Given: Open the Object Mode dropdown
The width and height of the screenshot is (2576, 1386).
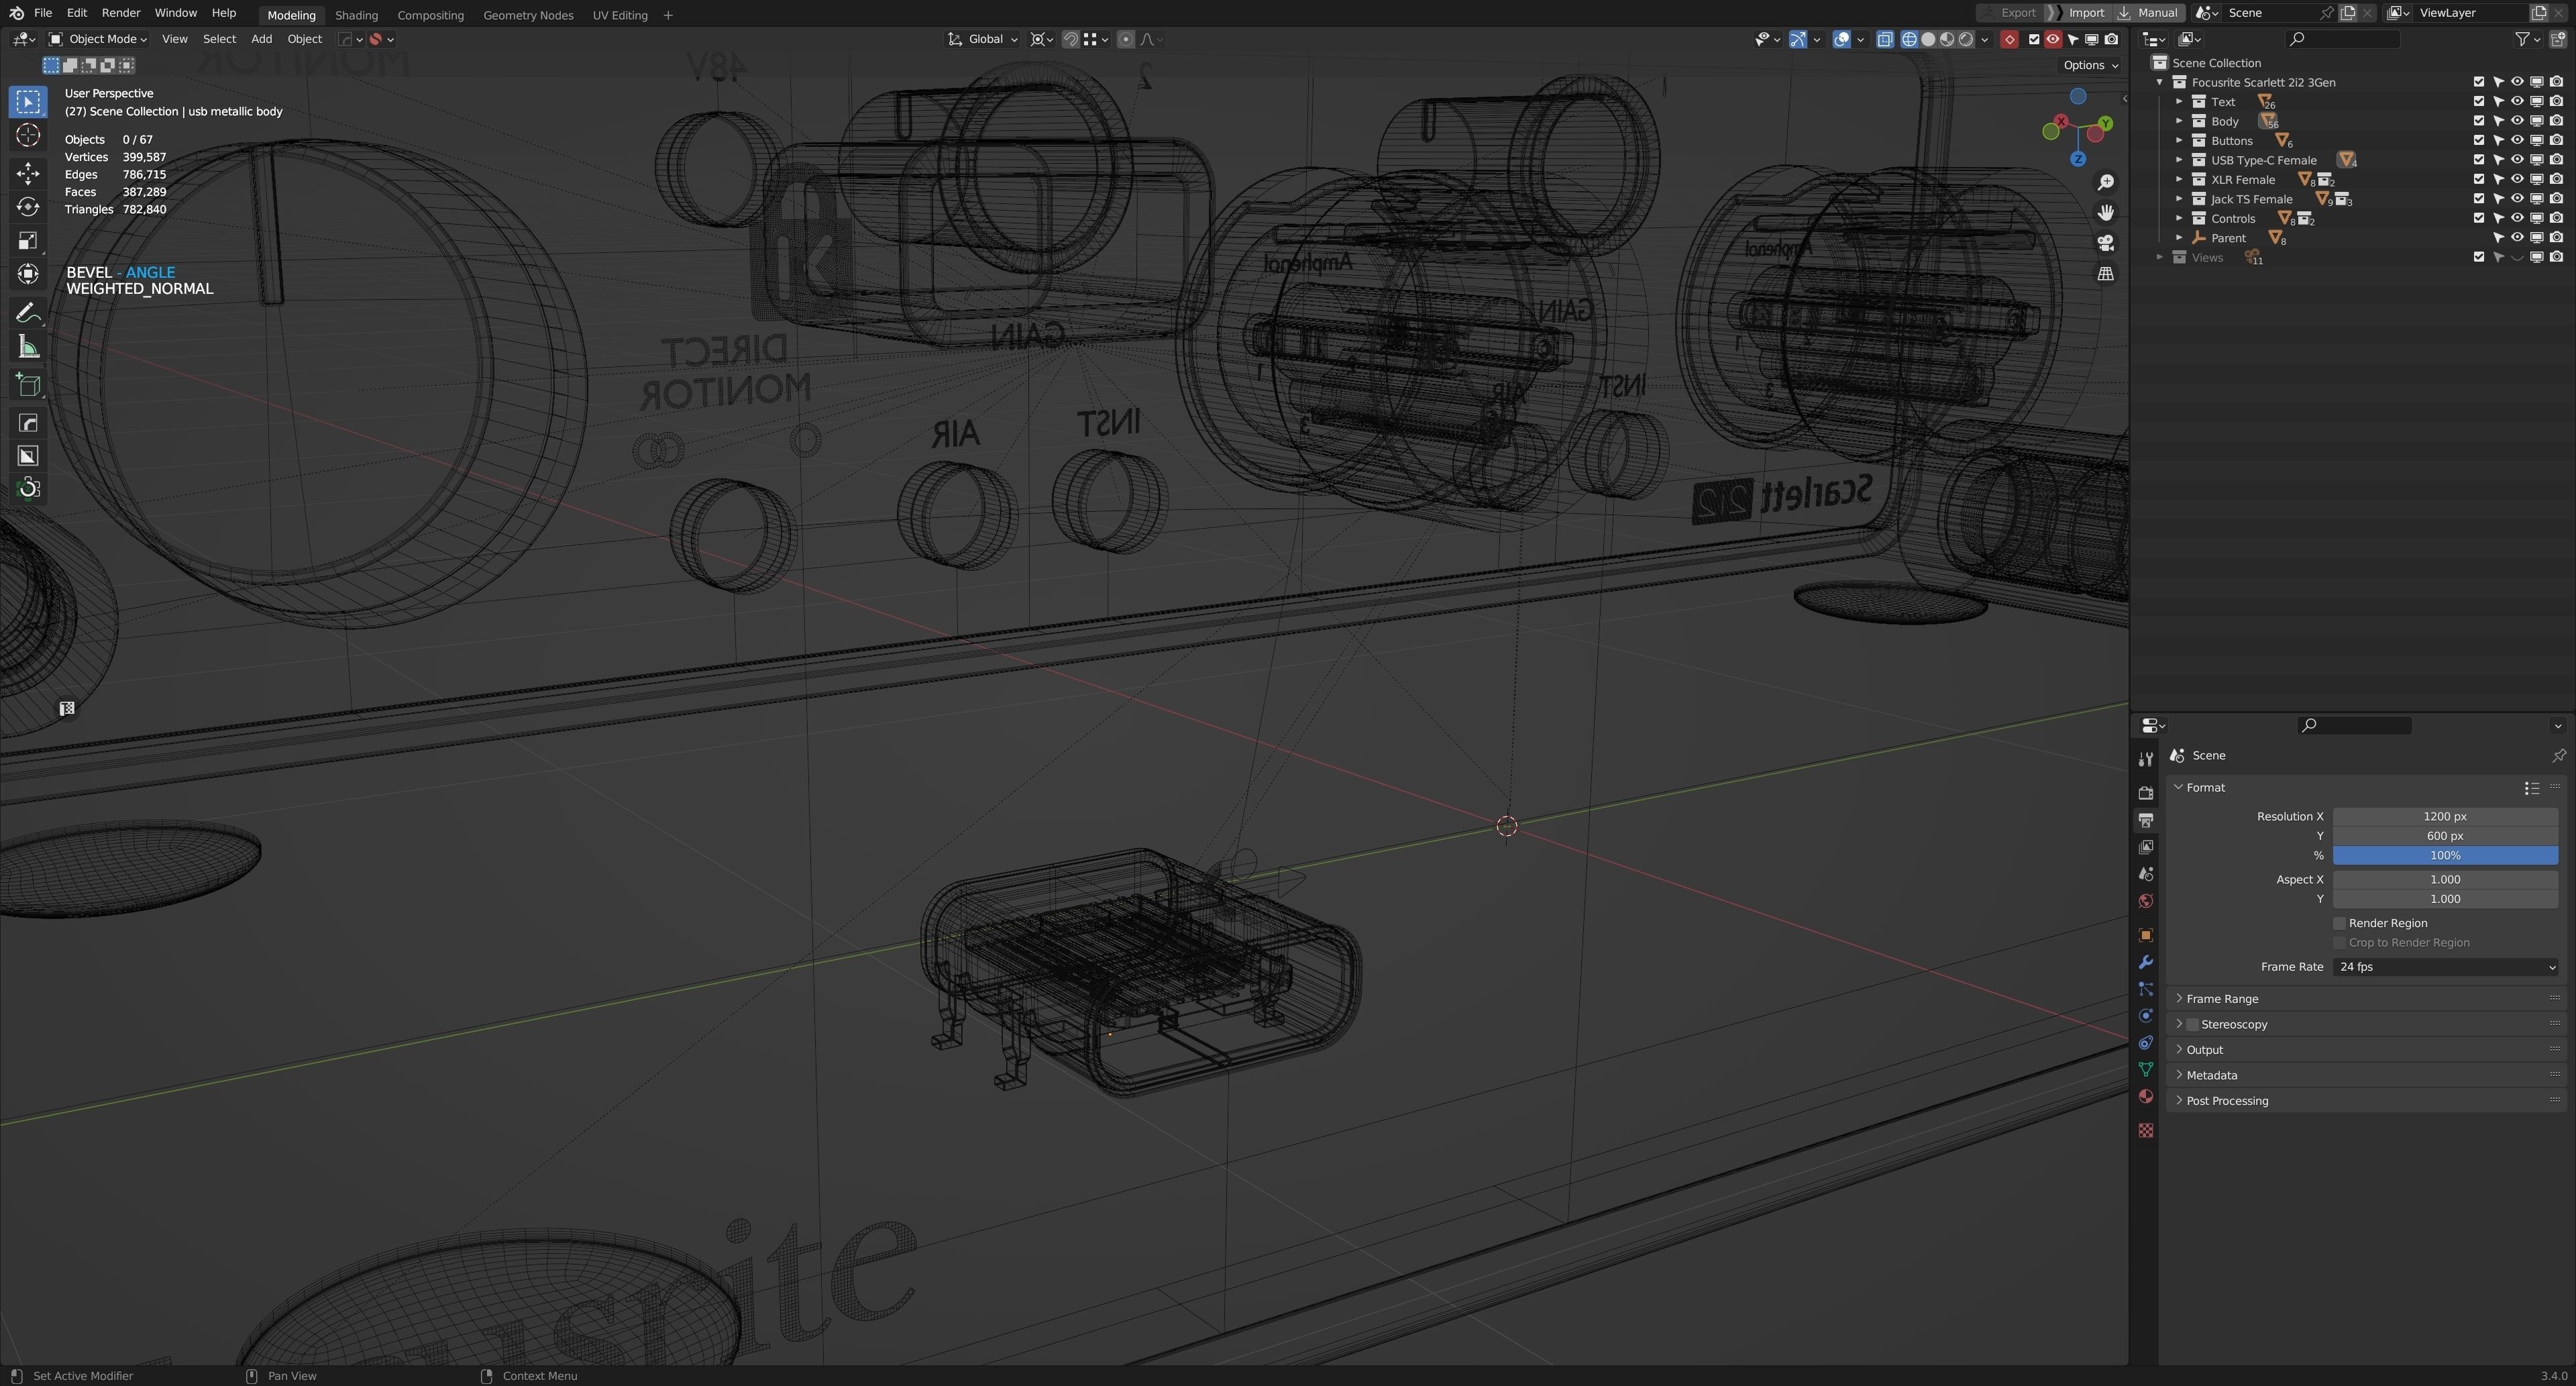Looking at the screenshot, I should point(98,39).
